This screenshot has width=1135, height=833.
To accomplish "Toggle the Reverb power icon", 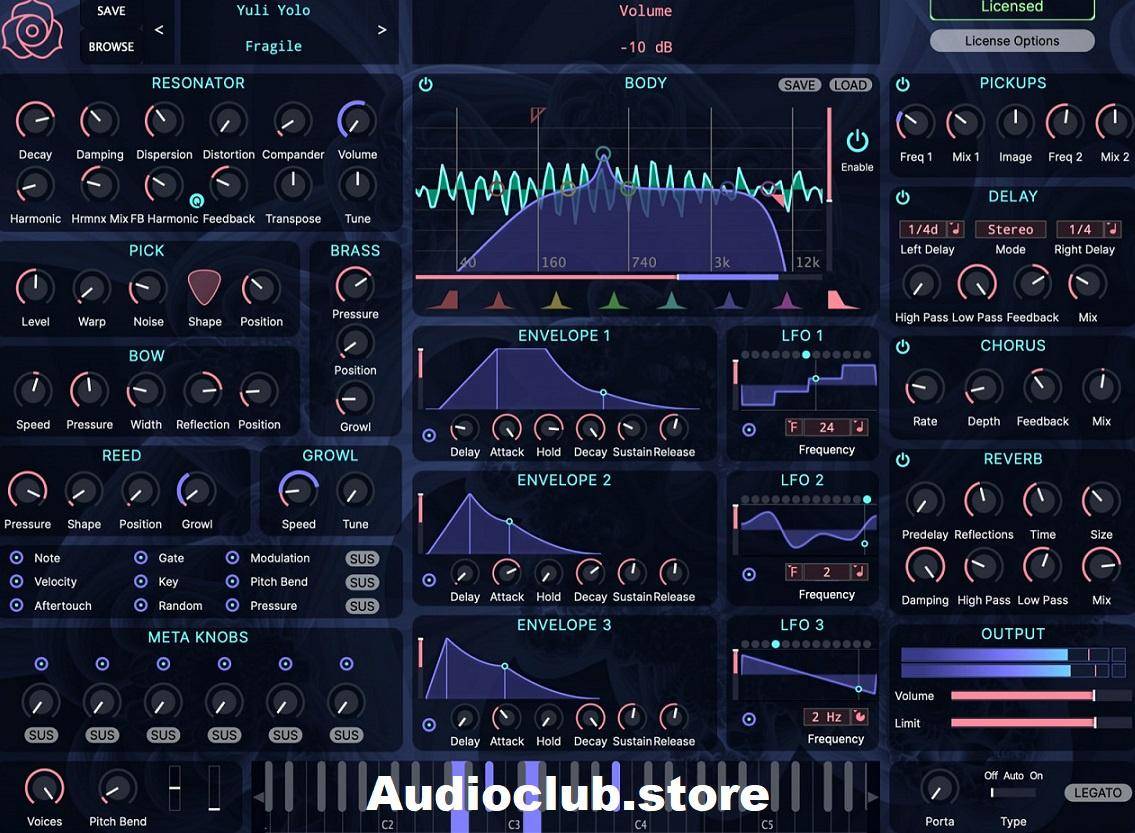I will (x=903, y=460).
